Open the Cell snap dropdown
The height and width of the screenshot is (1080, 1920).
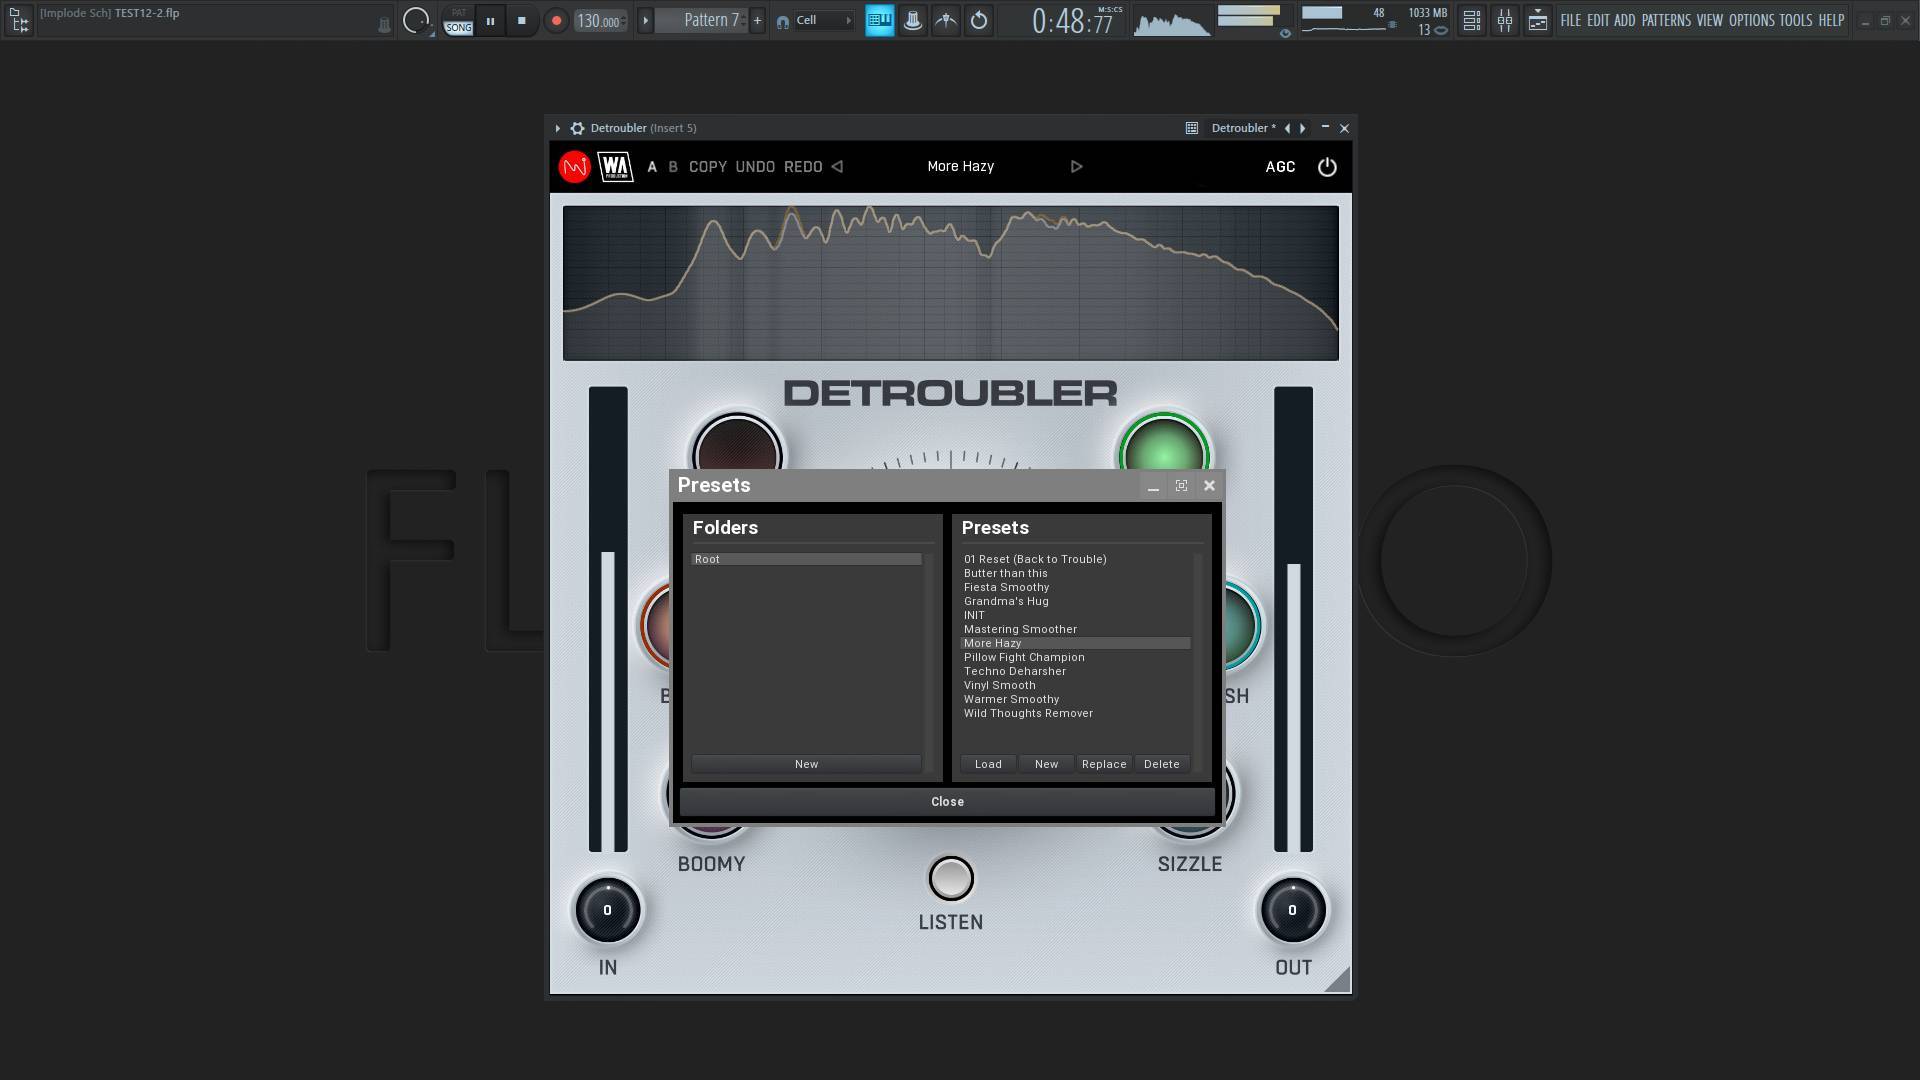coord(824,20)
